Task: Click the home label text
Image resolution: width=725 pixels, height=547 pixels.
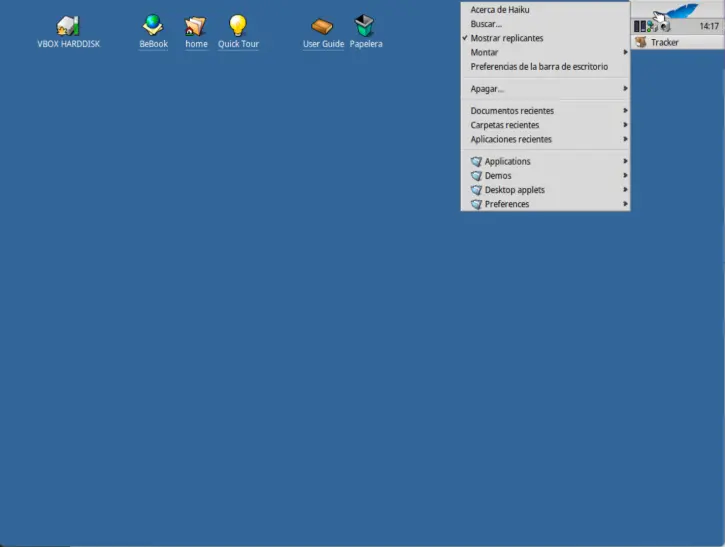Action: 196,44
